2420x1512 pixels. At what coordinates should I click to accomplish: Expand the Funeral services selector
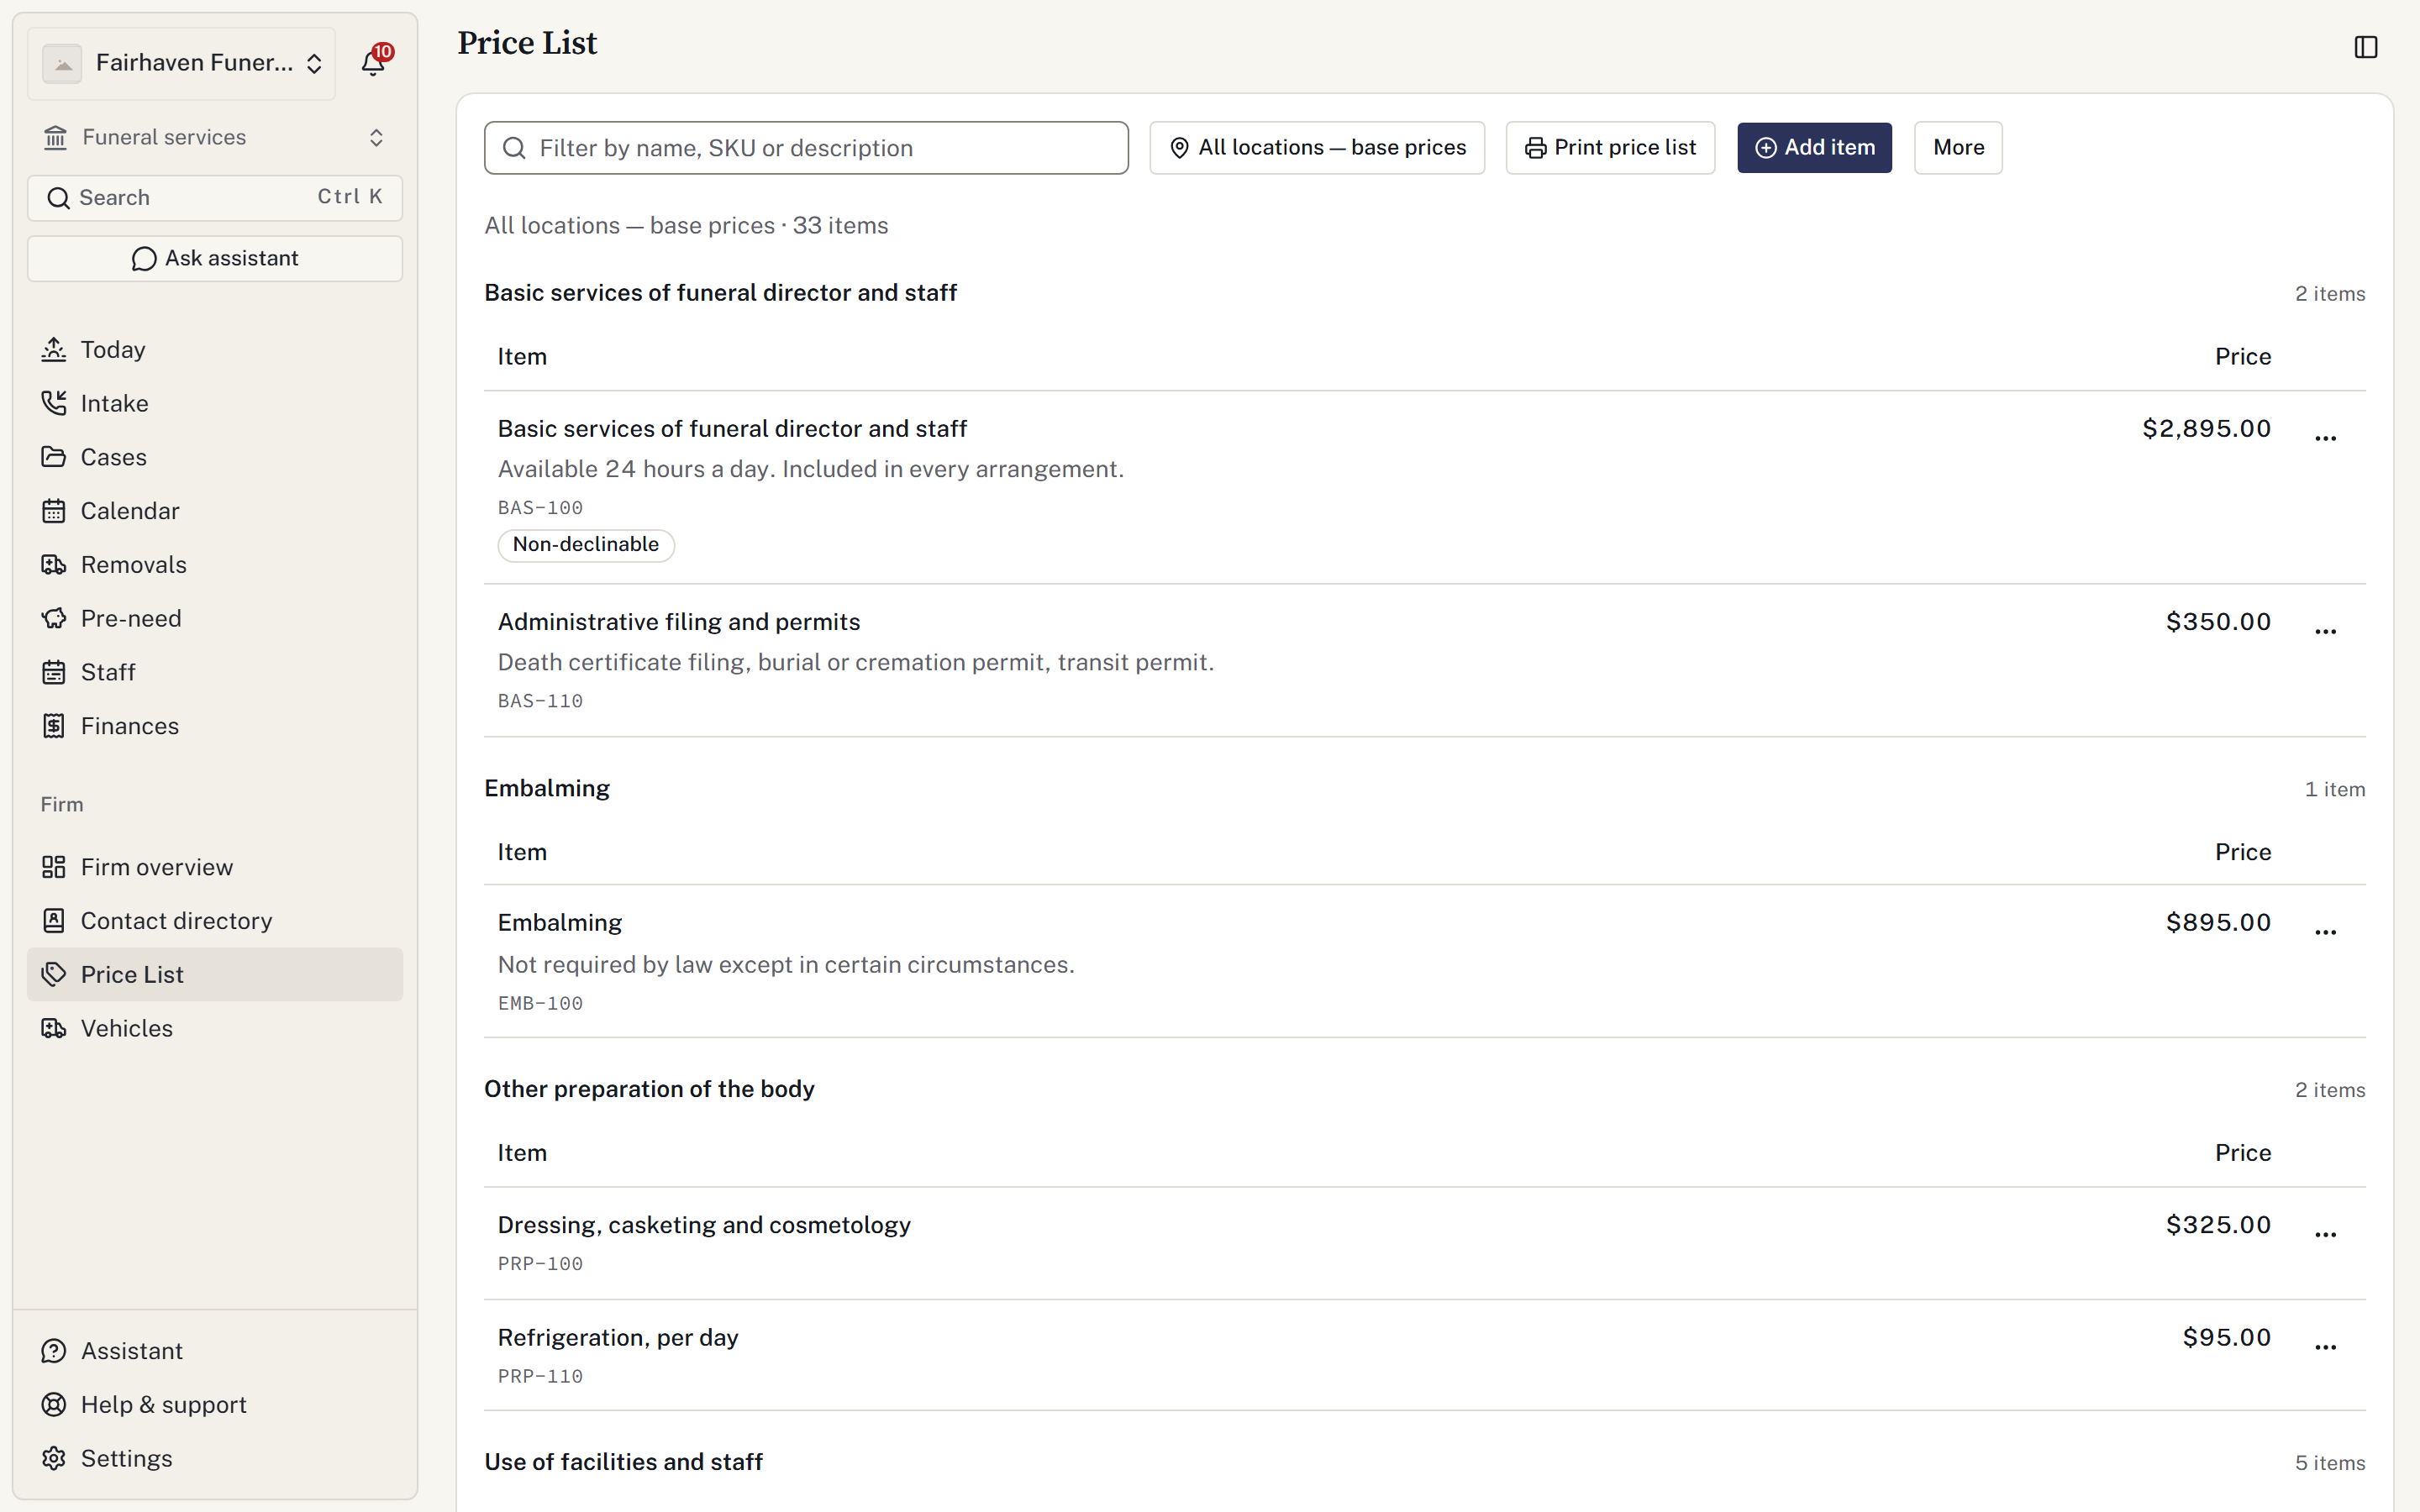pos(215,137)
